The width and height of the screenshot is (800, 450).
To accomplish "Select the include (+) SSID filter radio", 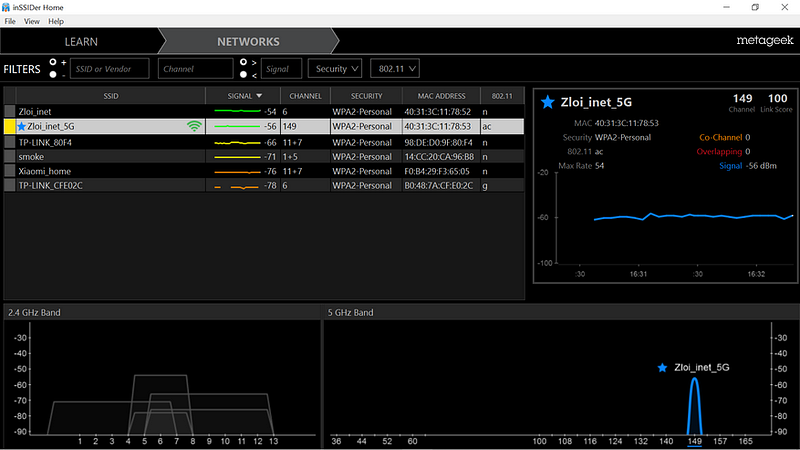I will (x=53, y=62).
